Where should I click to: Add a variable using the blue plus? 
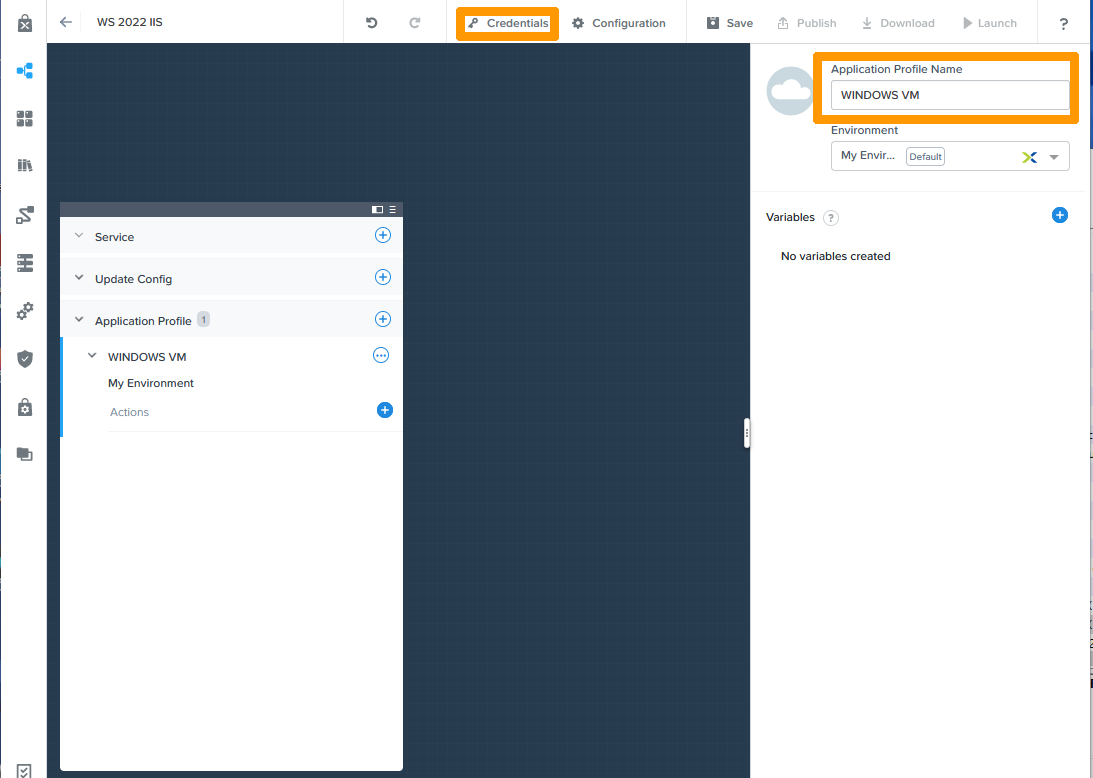1060,215
